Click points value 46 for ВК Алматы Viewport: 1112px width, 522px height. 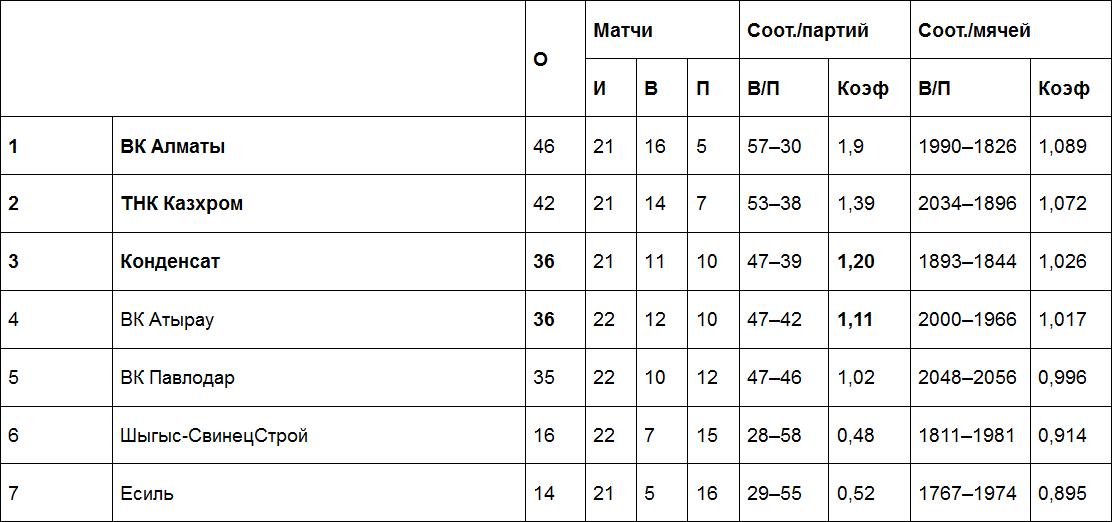[544, 146]
